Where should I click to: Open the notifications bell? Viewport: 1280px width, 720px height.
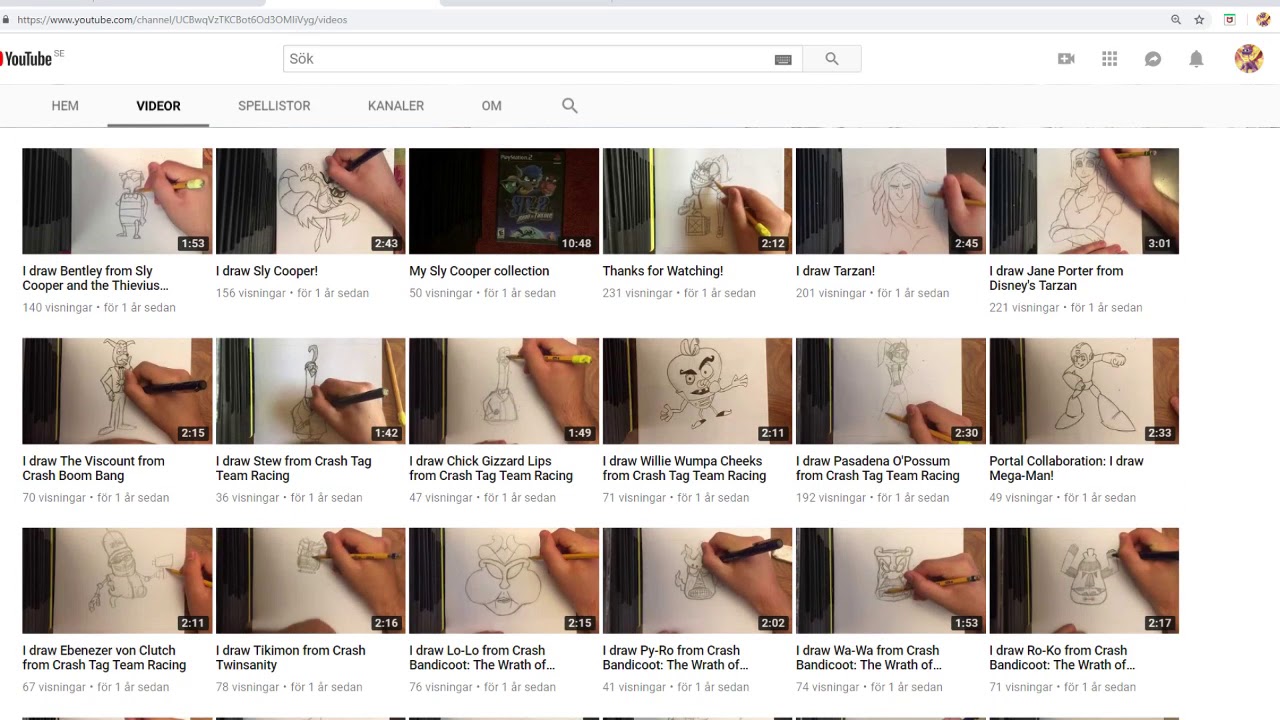point(1196,59)
